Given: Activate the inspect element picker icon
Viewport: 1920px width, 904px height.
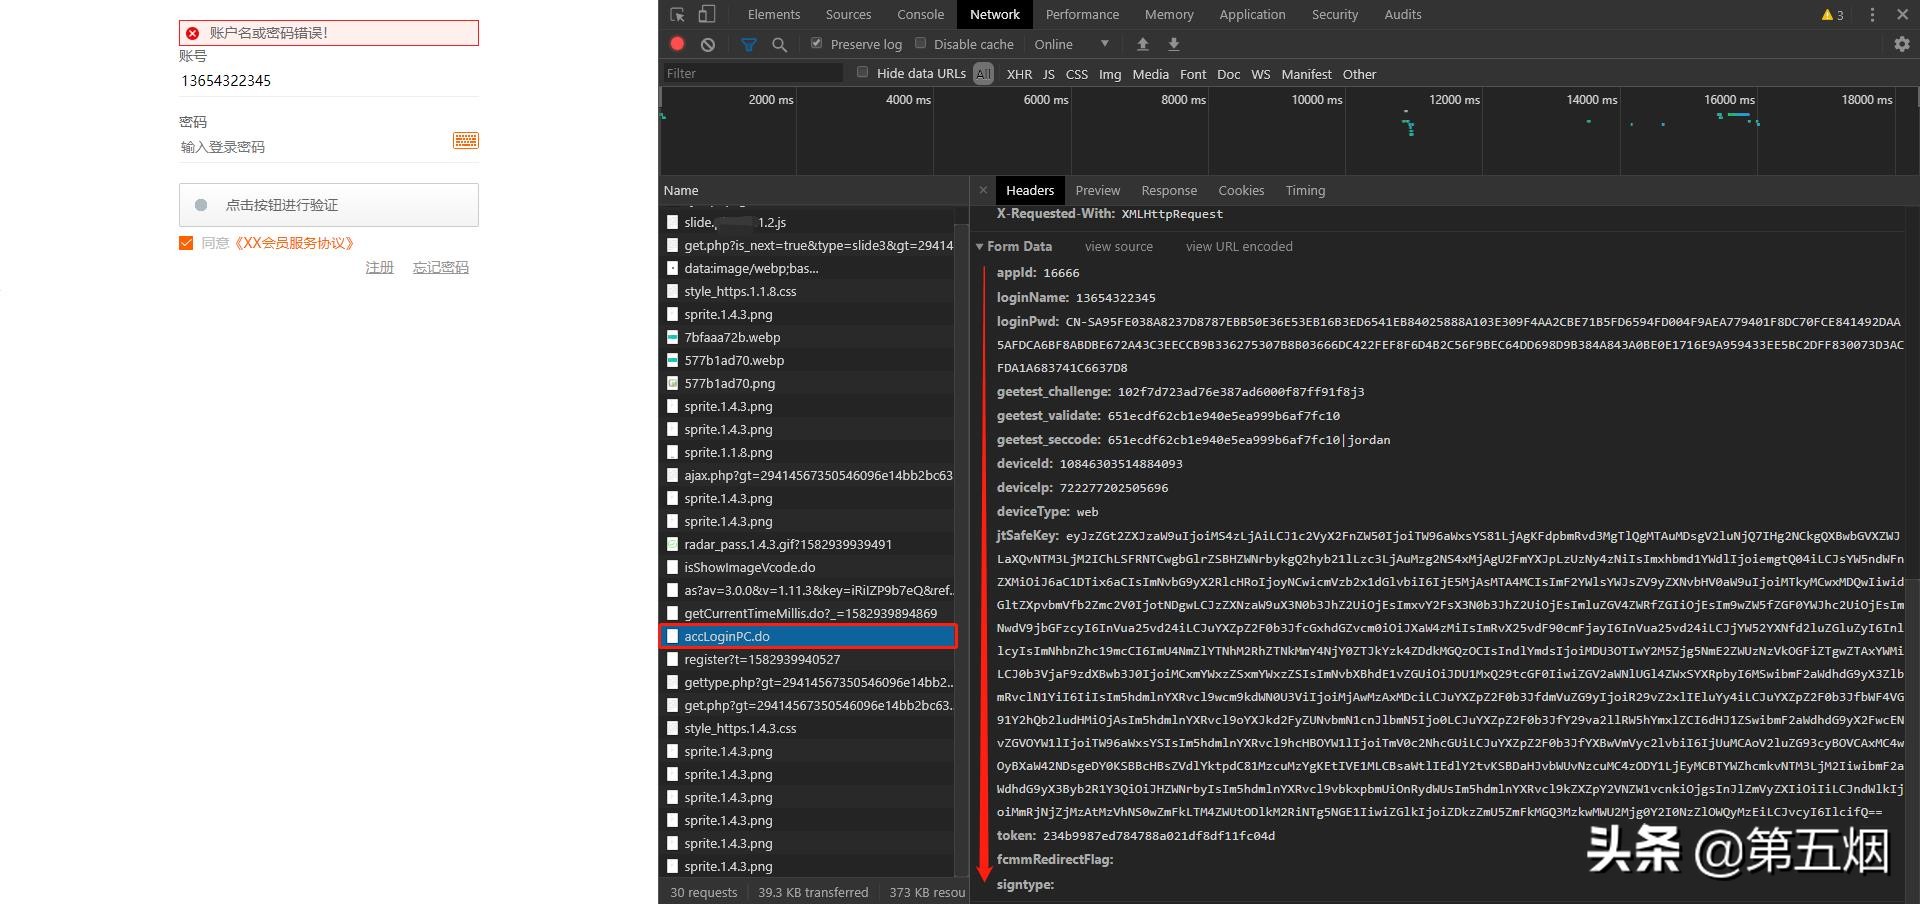Looking at the screenshot, I should coord(677,14).
